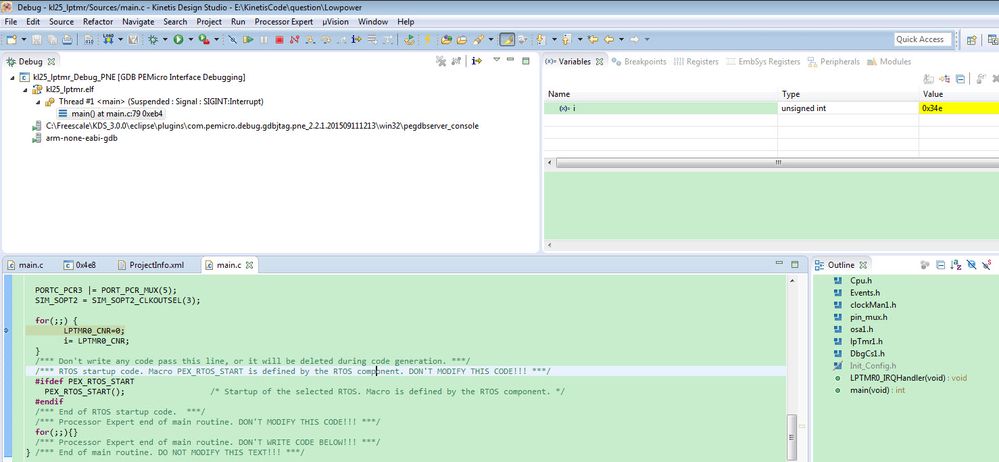
Task: Open the Run Last Tool dropdown arrow
Action: point(217,40)
